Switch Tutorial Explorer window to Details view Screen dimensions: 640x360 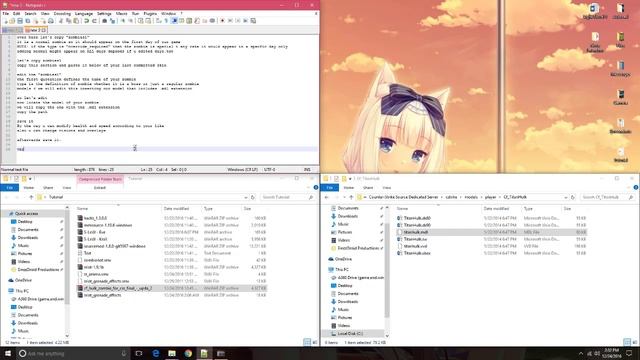point(307,342)
